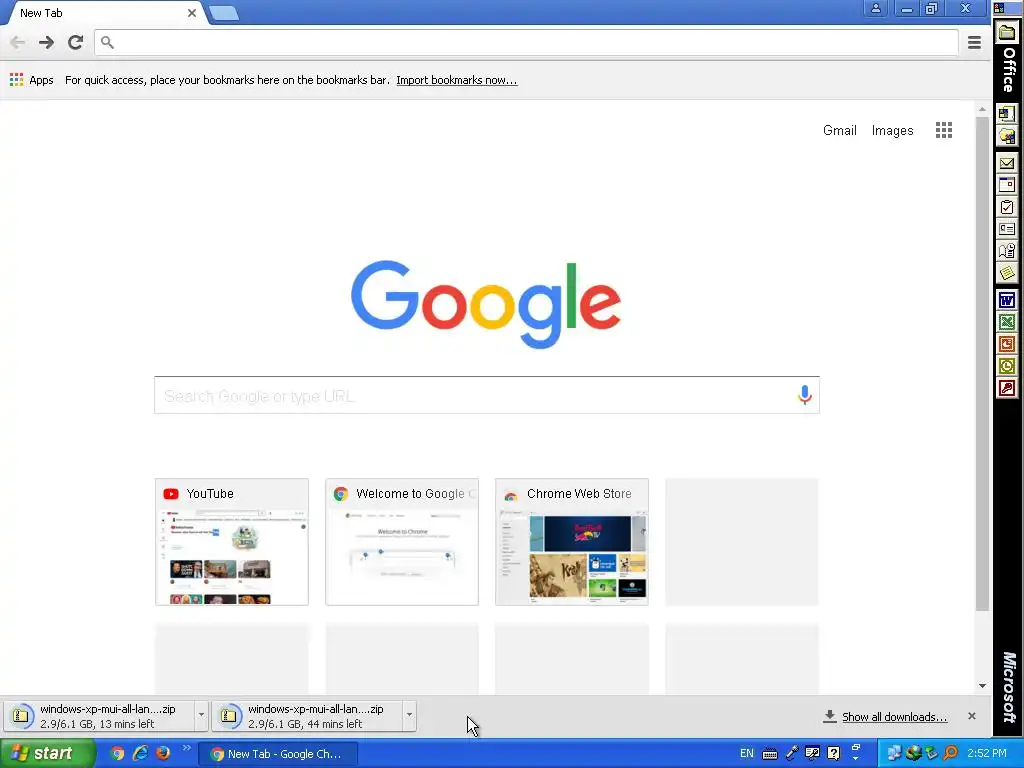Create New Appointment from Office bar
Screen dimensions: 1024x768
1007,185
